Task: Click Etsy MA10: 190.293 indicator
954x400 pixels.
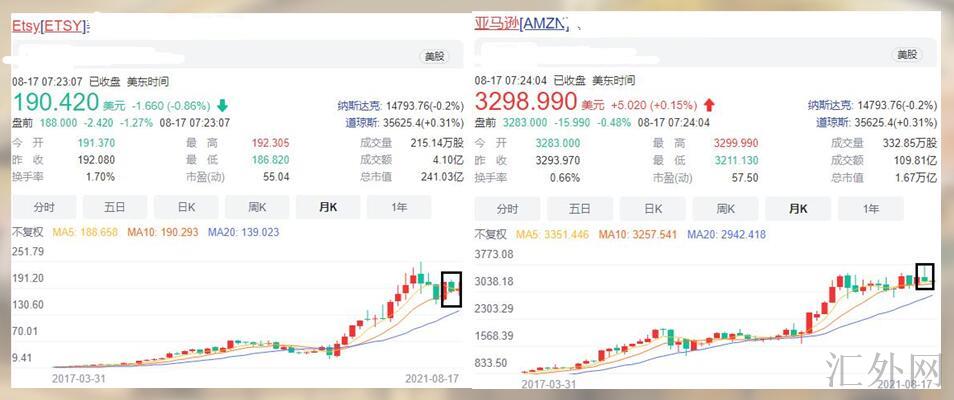Action: [x=163, y=232]
